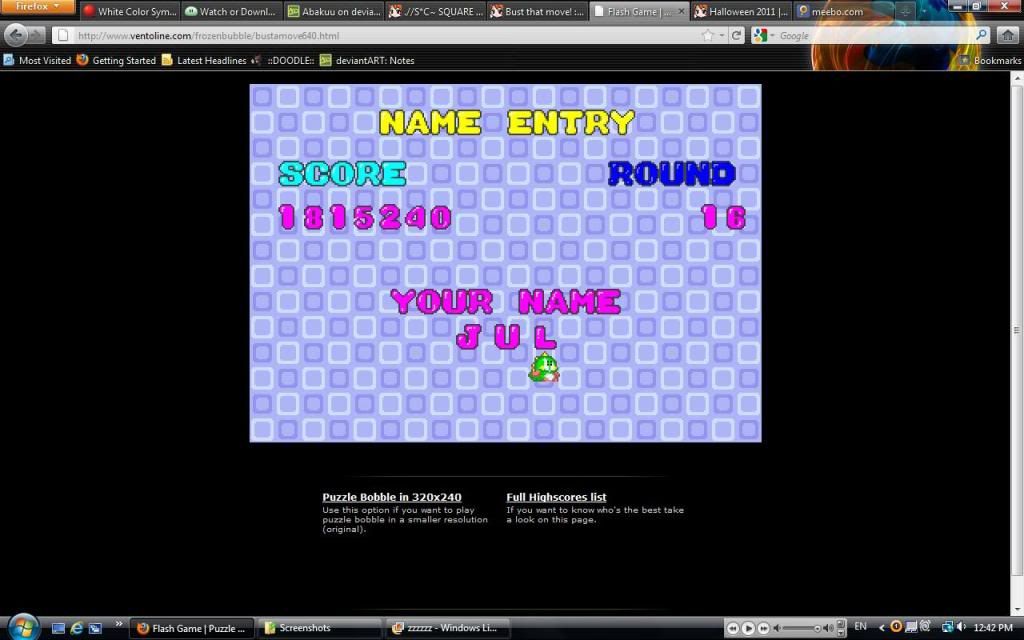Switch to the .//S*C~ SQUARE tab
Image resolution: width=1024 pixels, height=640 pixels.
click(x=436, y=11)
